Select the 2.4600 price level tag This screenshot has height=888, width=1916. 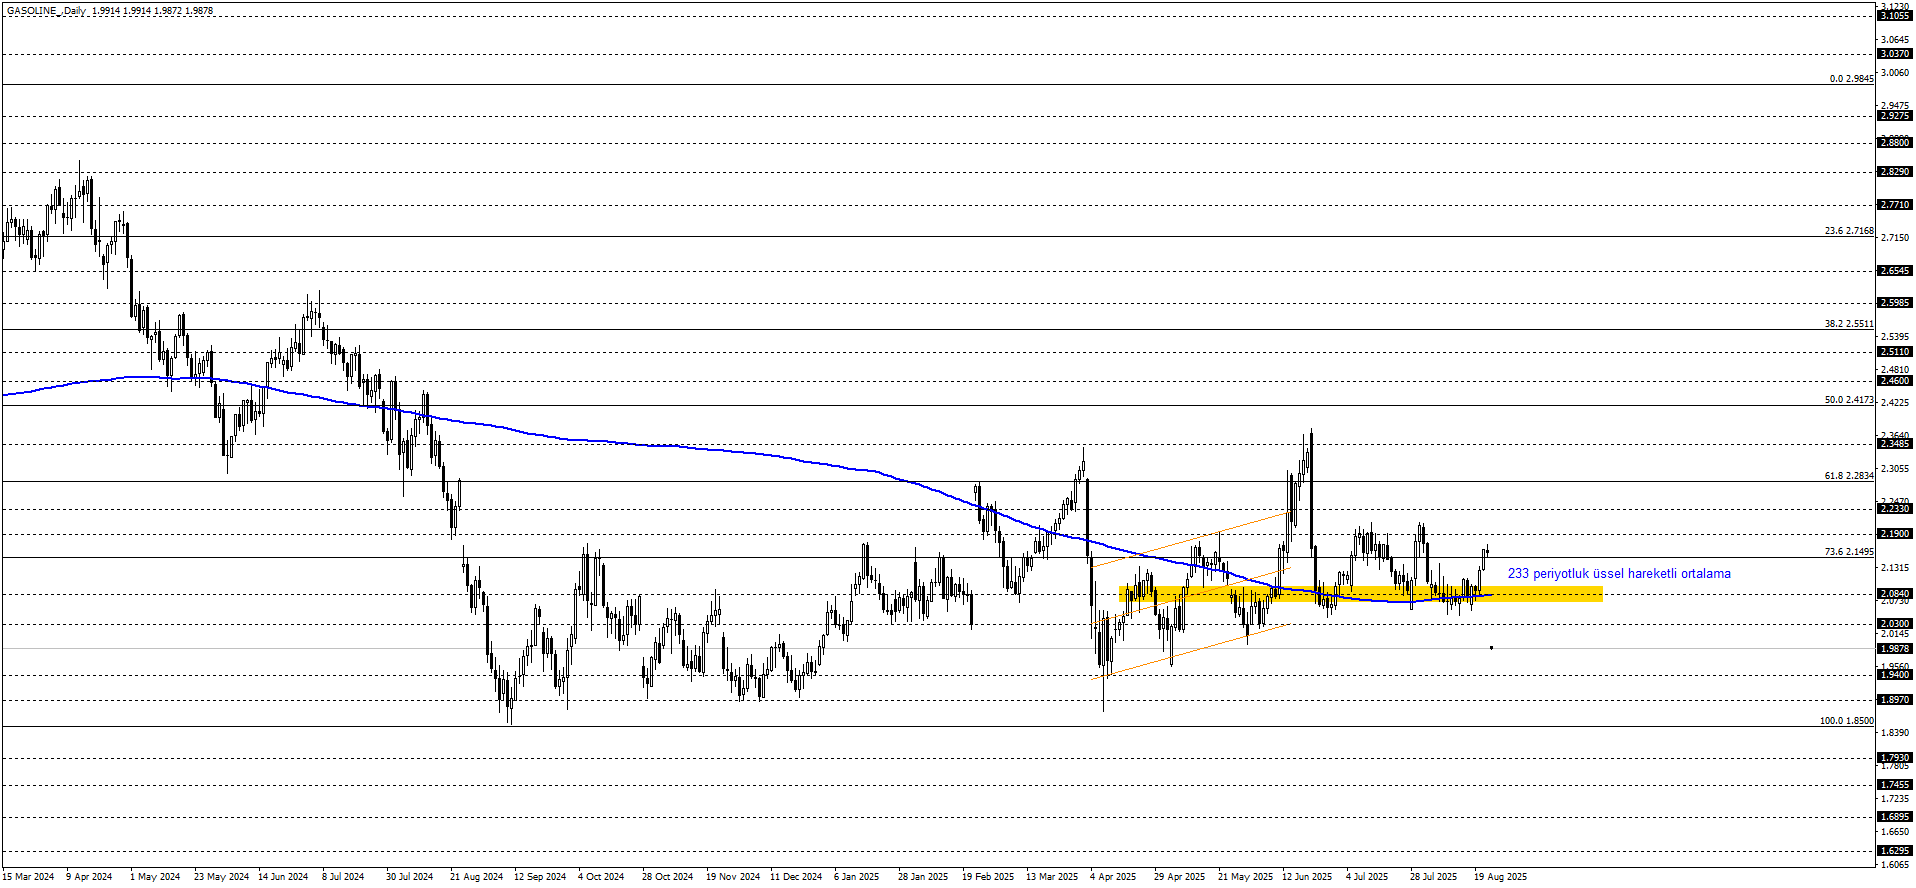(1895, 381)
